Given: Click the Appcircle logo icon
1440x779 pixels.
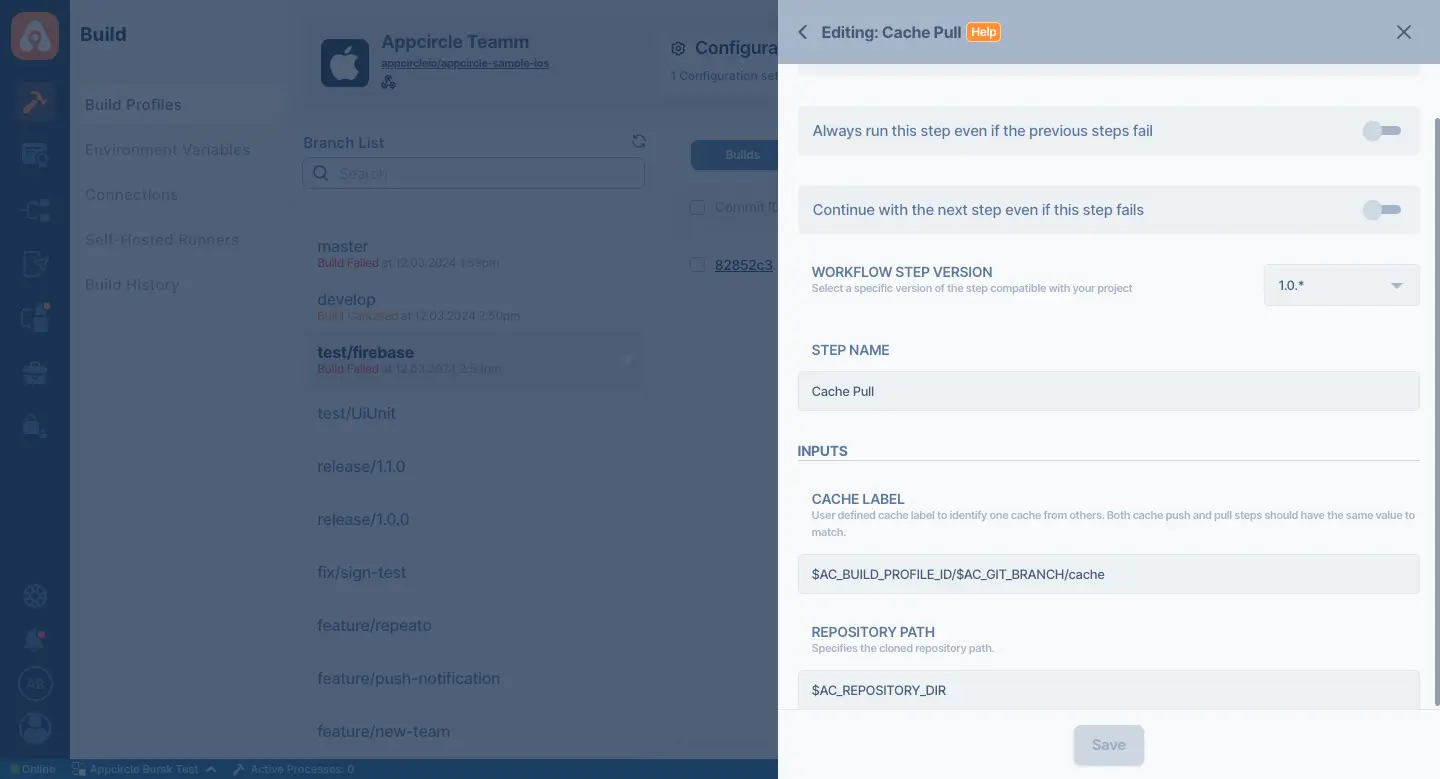Looking at the screenshot, I should tap(35, 35).
